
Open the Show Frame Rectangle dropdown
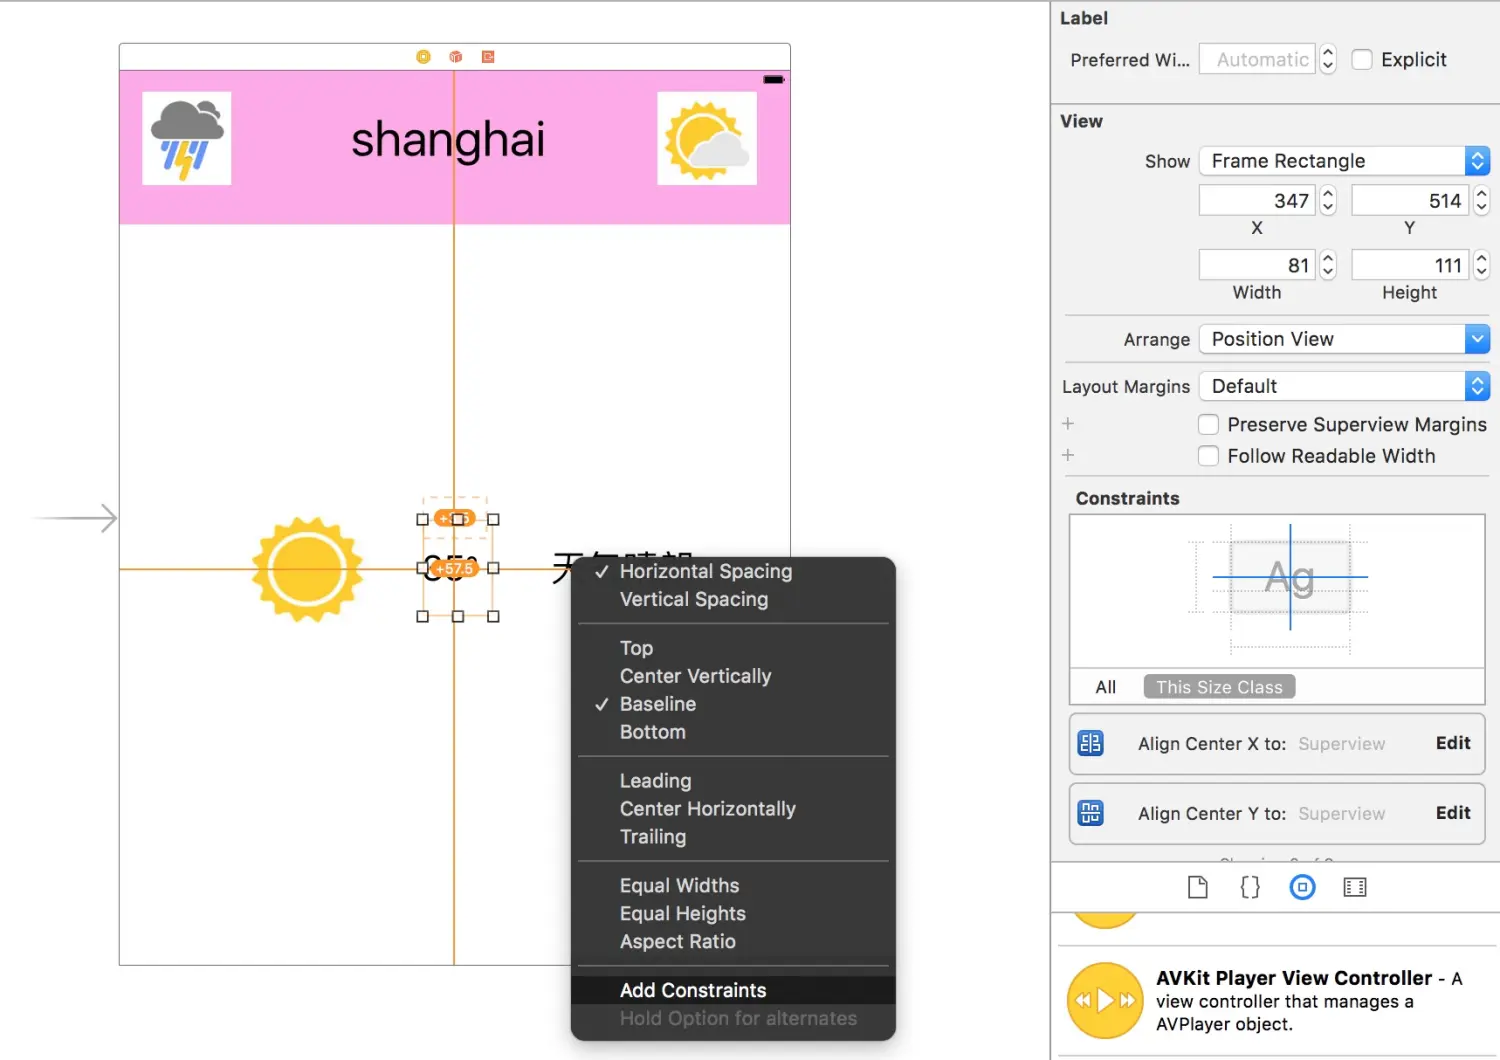[1344, 161]
